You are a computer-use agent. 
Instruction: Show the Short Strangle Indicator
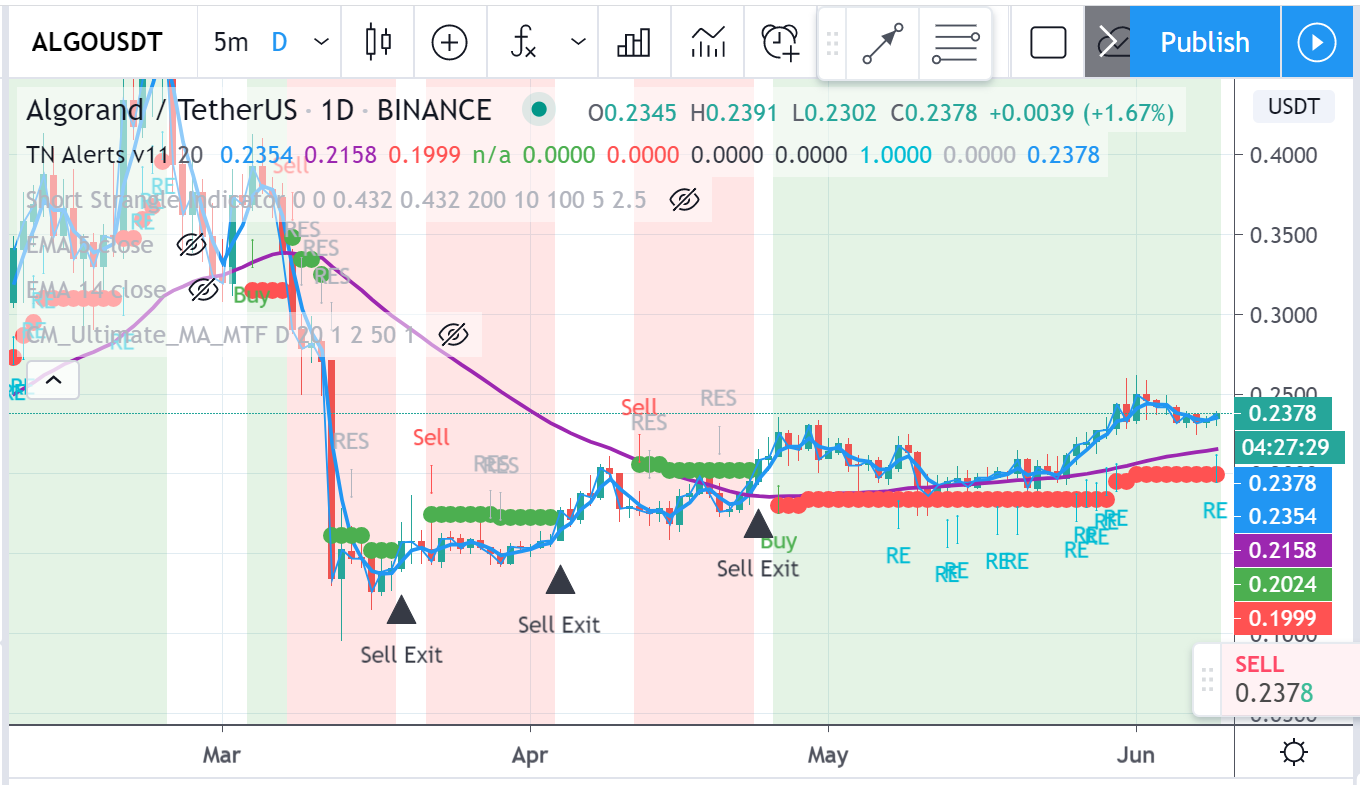click(684, 200)
